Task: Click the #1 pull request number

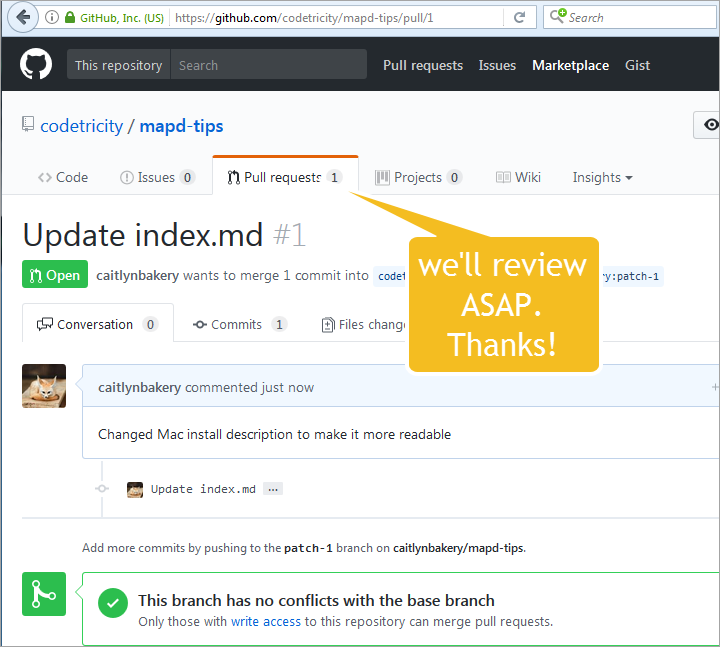Action: tap(289, 235)
